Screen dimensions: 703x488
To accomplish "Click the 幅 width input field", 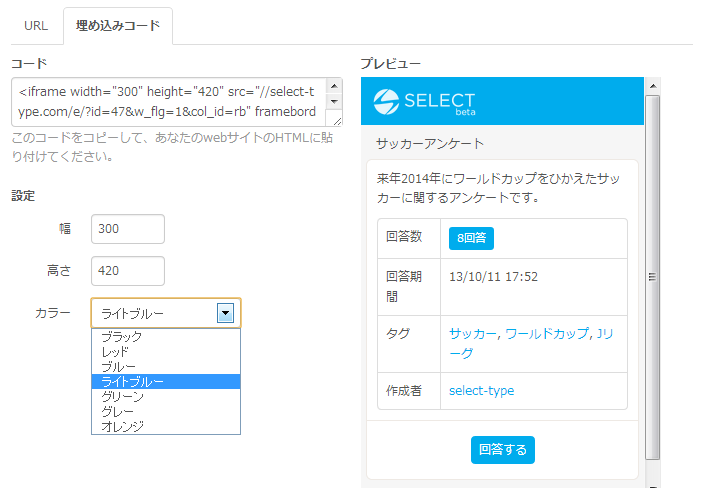I will pyautogui.click(x=127, y=228).
